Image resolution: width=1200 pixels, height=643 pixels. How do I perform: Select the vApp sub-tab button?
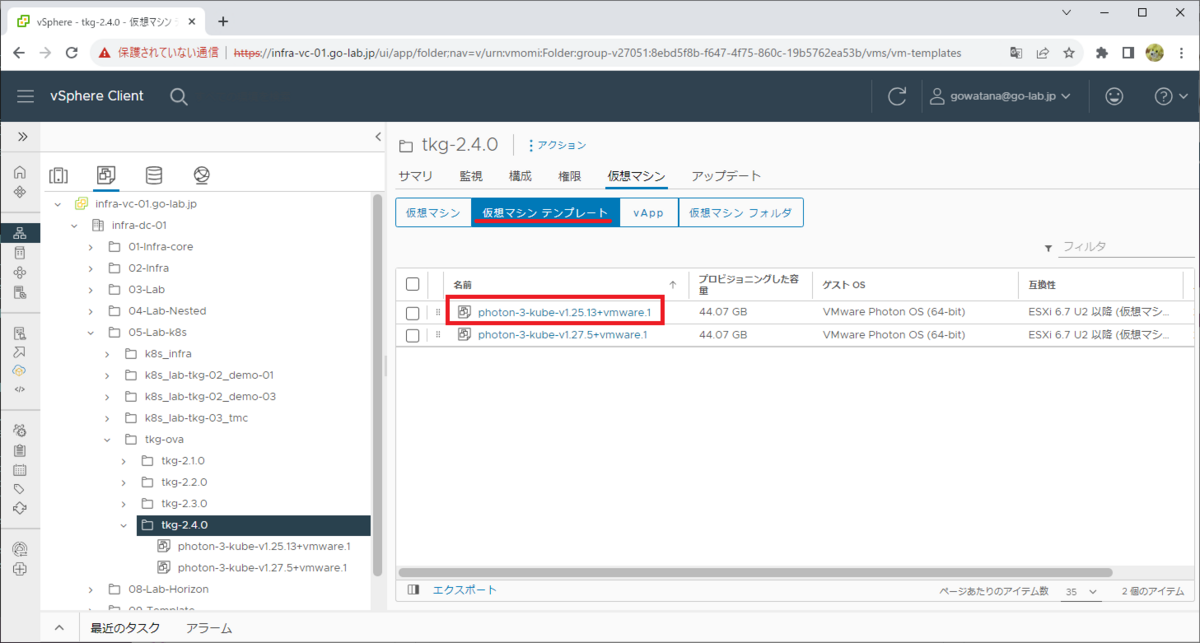[648, 213]
